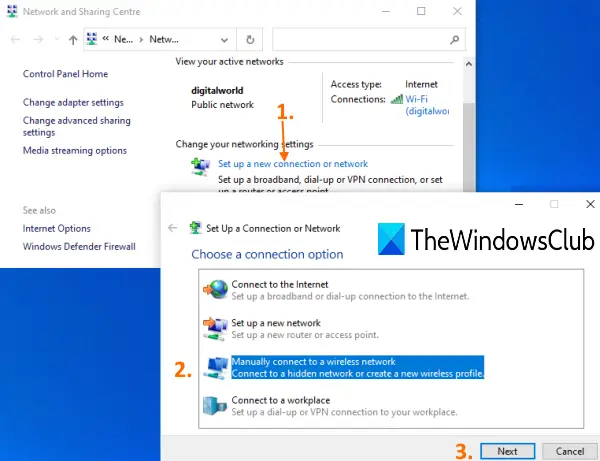Click the Wi-Fi (digitalworld) connection link
600x461 pixels.
(427, 105)
